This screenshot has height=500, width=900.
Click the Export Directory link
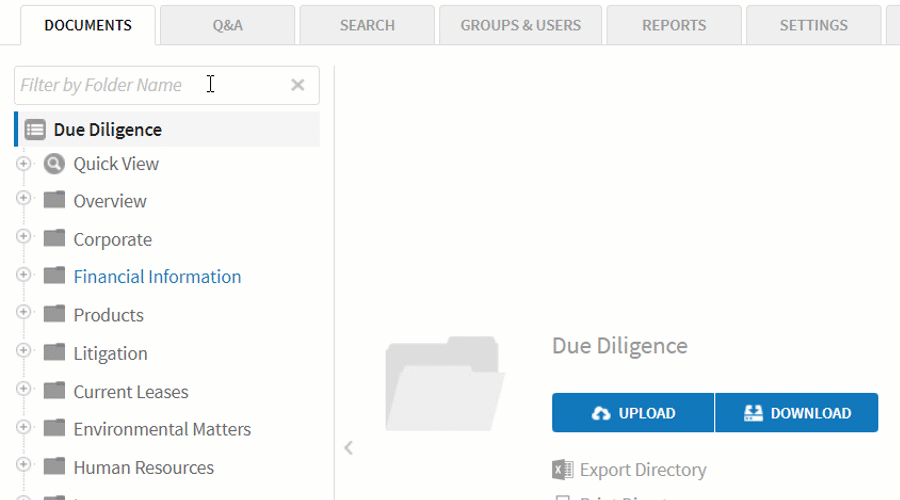[642, 470]
